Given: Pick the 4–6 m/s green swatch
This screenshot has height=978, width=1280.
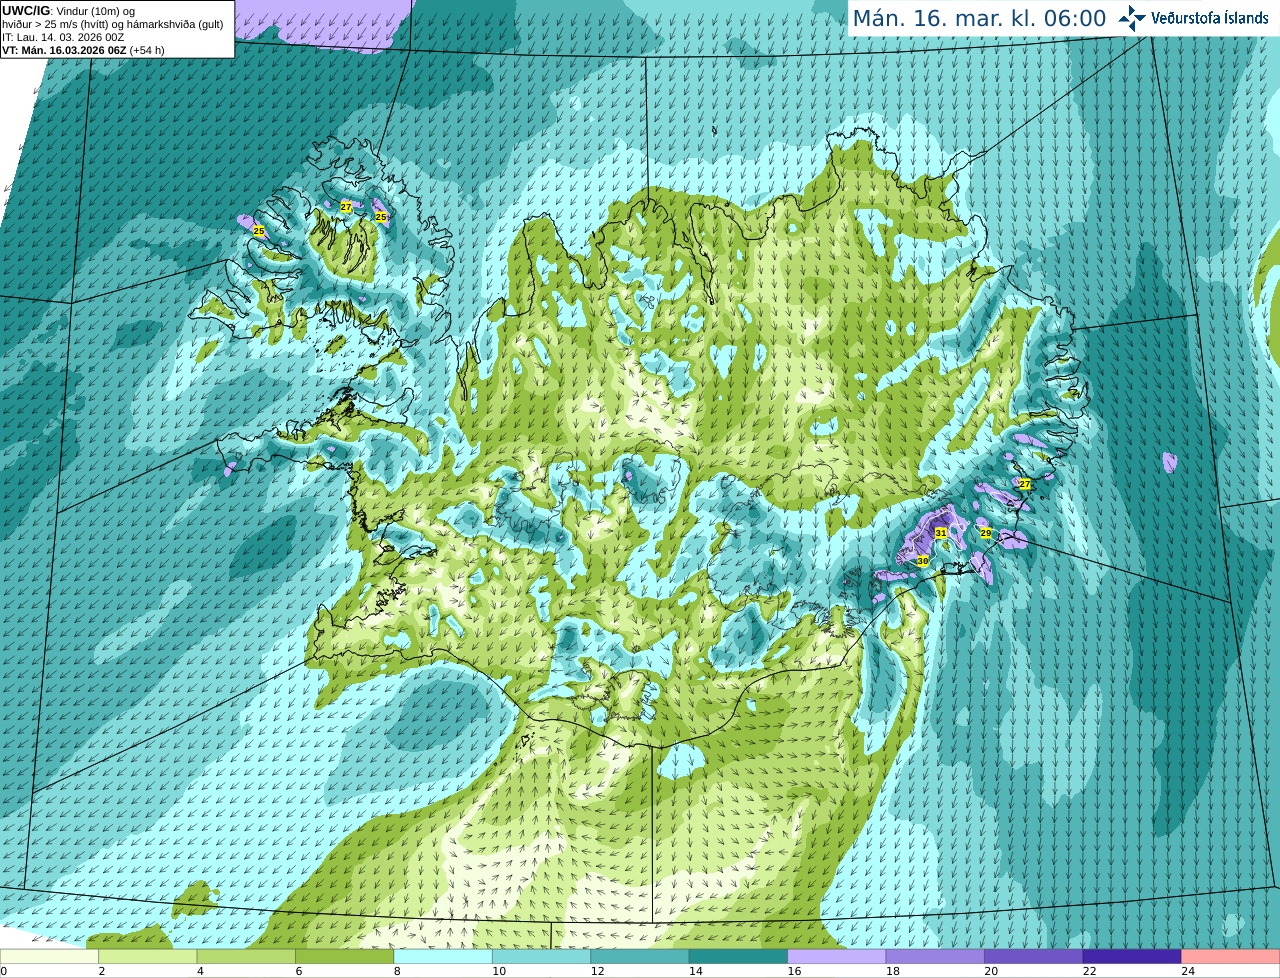Looking at the screenshot, I should [x=246, y=956].
